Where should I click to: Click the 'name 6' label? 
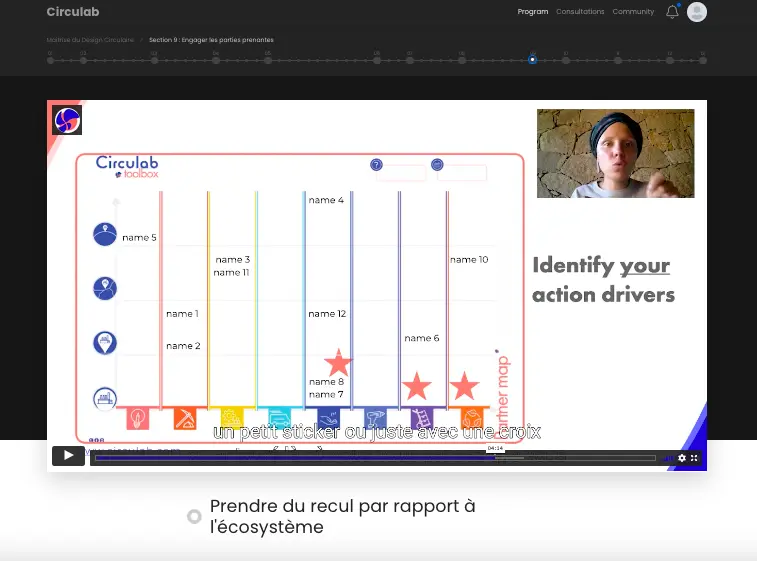click(x=422, y=338)
